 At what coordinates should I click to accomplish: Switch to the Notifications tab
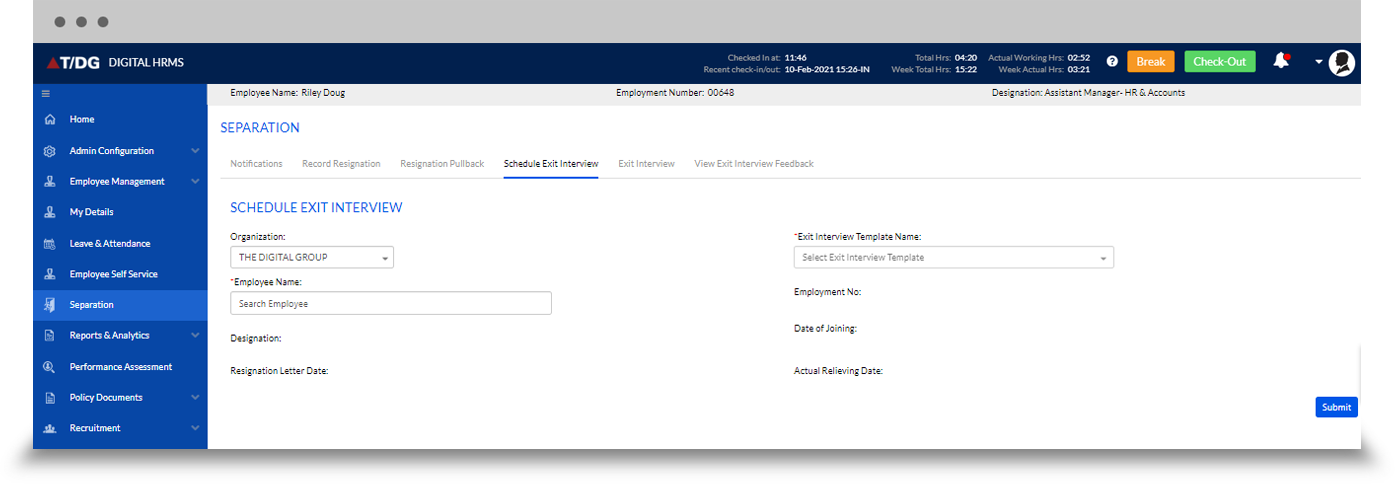pos(256,163)
